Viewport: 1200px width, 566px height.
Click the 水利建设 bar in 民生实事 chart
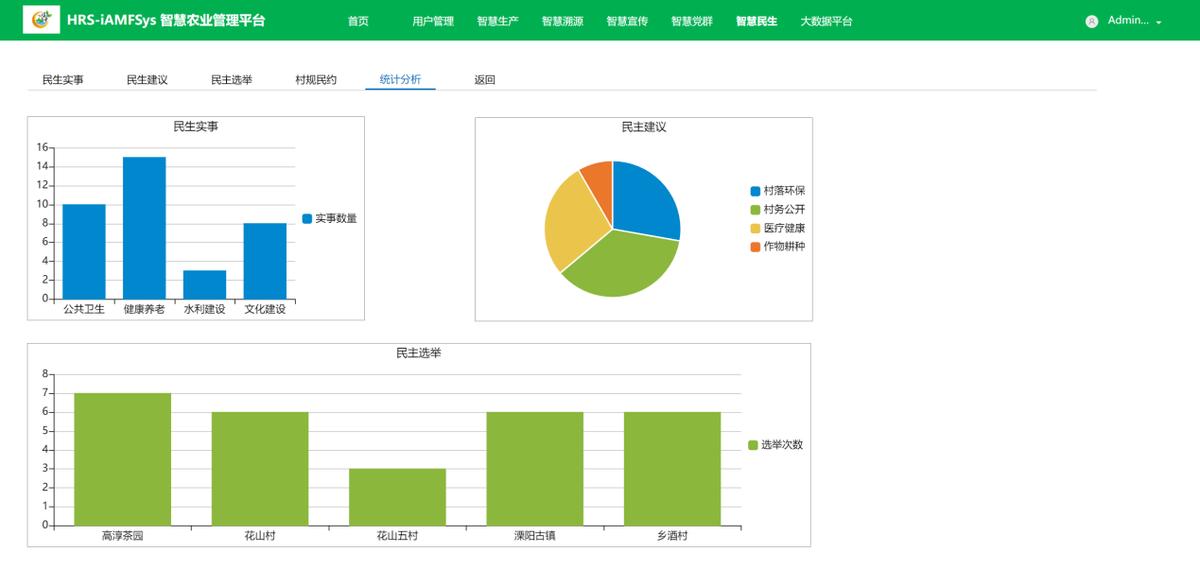205,285
